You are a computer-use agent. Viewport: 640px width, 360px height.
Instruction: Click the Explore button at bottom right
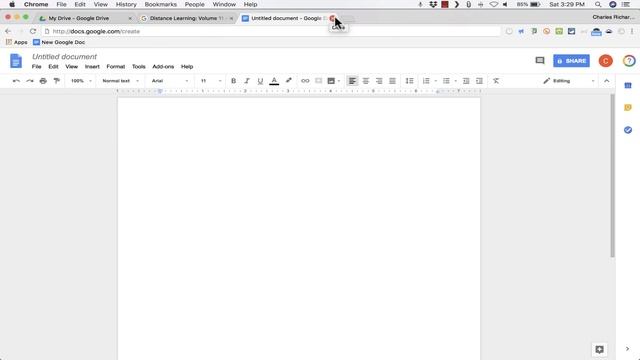point(599,349)
